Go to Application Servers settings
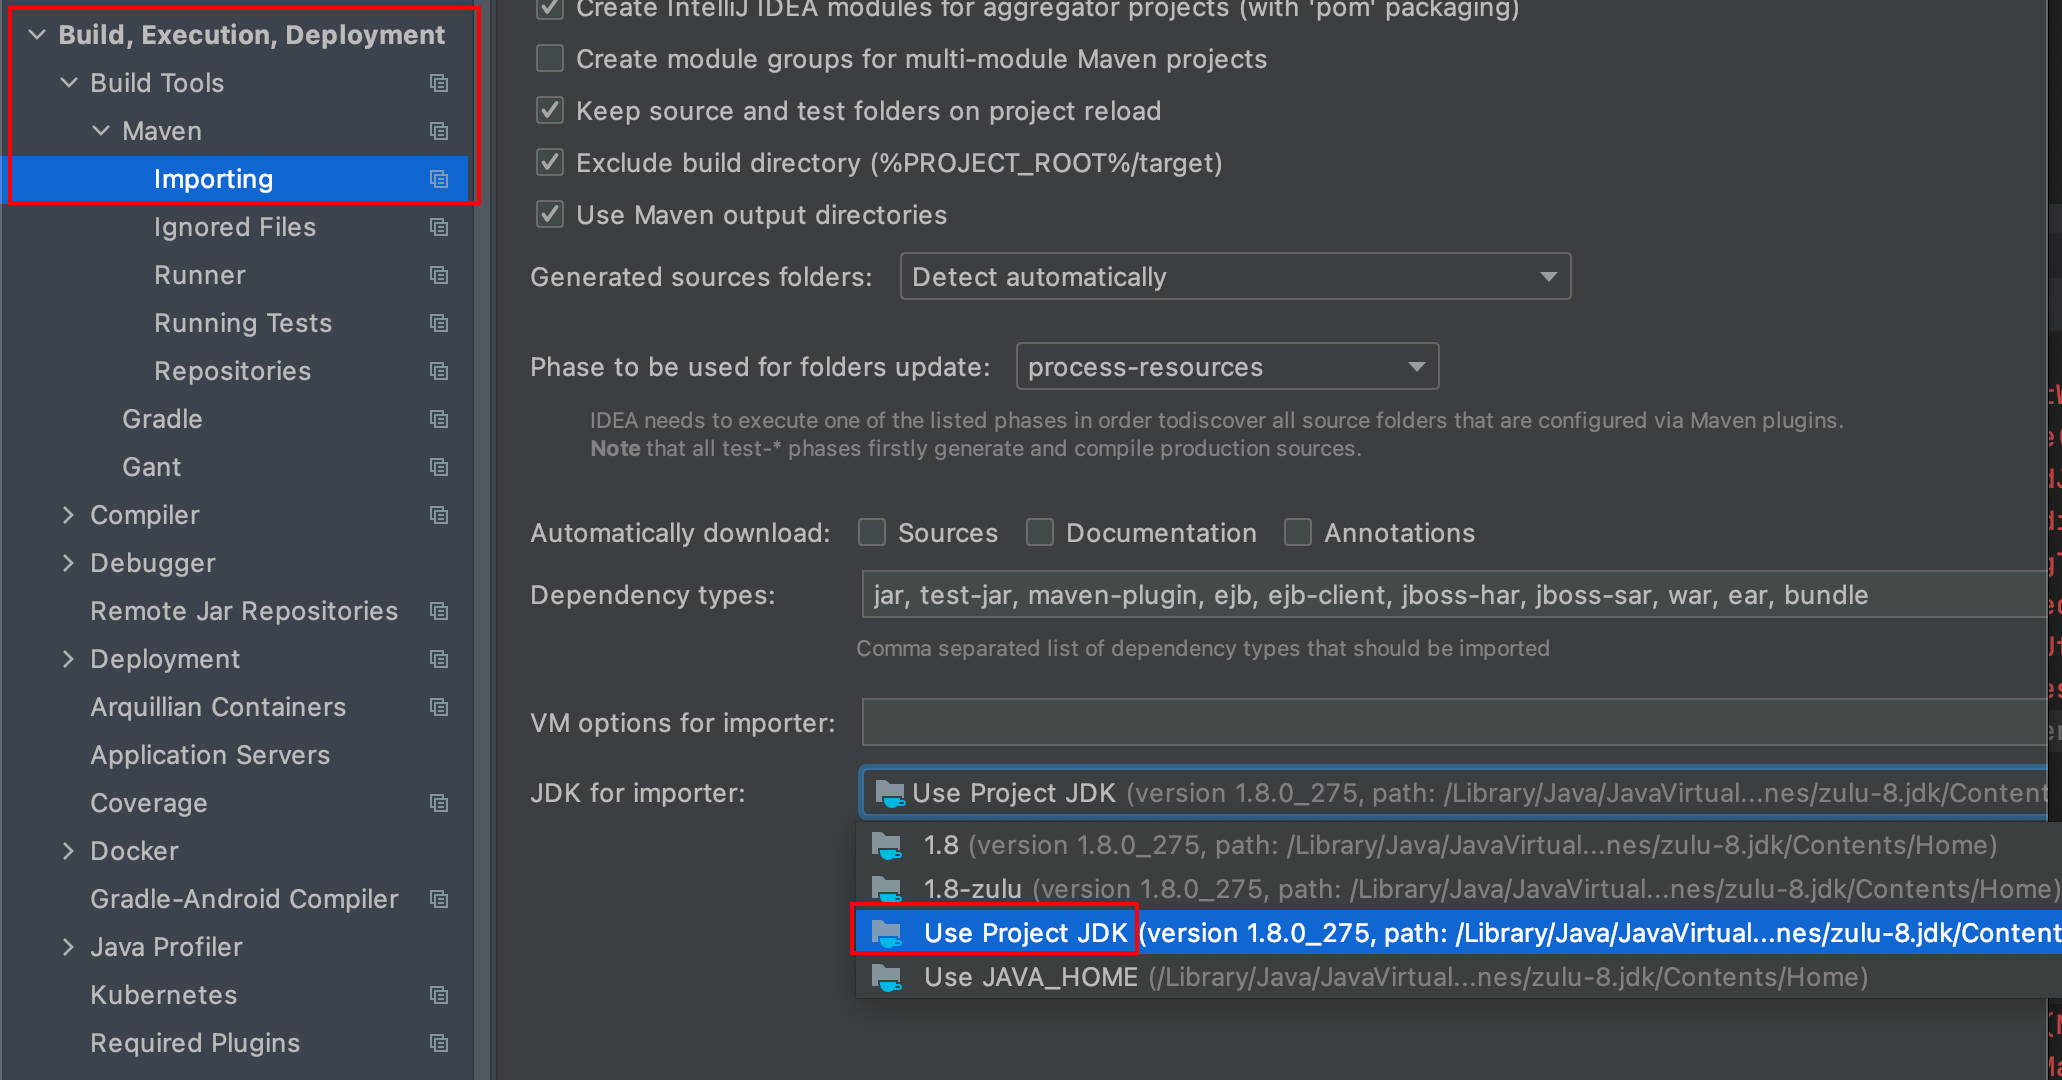 click(210, 755)
